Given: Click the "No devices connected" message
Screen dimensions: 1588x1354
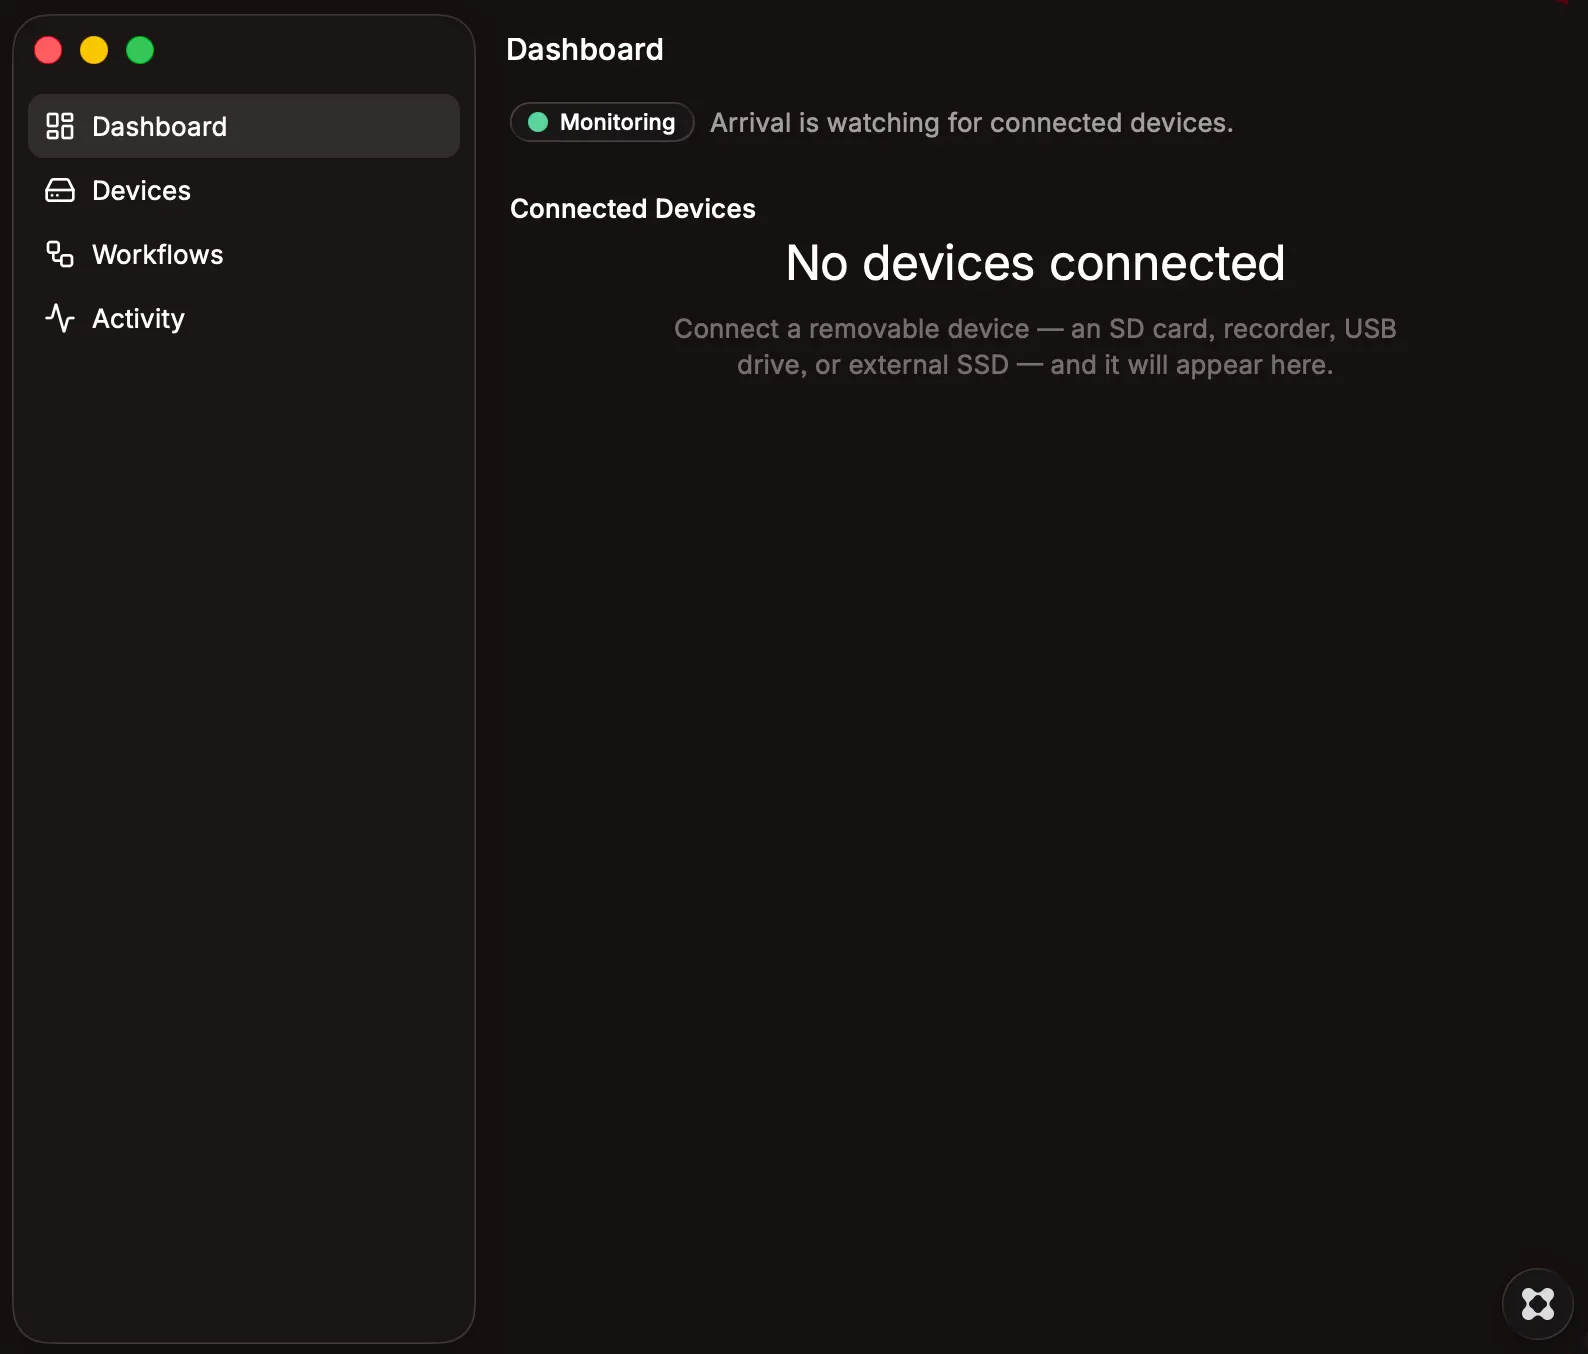Looking at the screenshot, I should pyautogui.click(x=1035, y=263).
